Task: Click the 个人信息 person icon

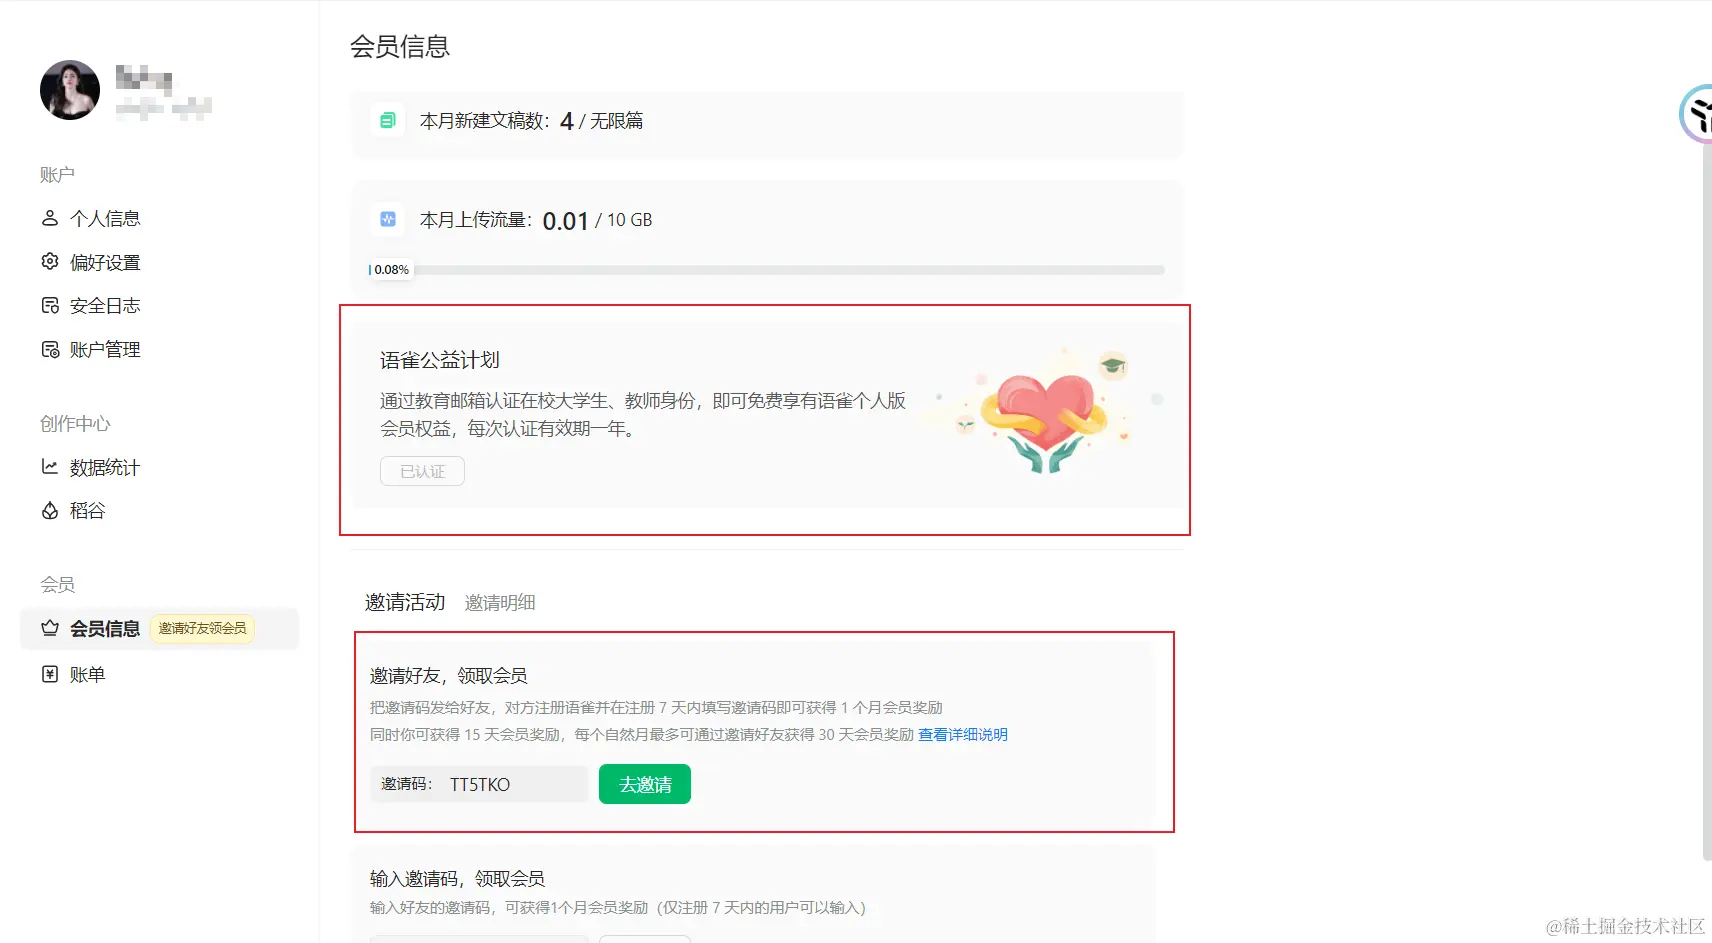Action: [50, 218]
